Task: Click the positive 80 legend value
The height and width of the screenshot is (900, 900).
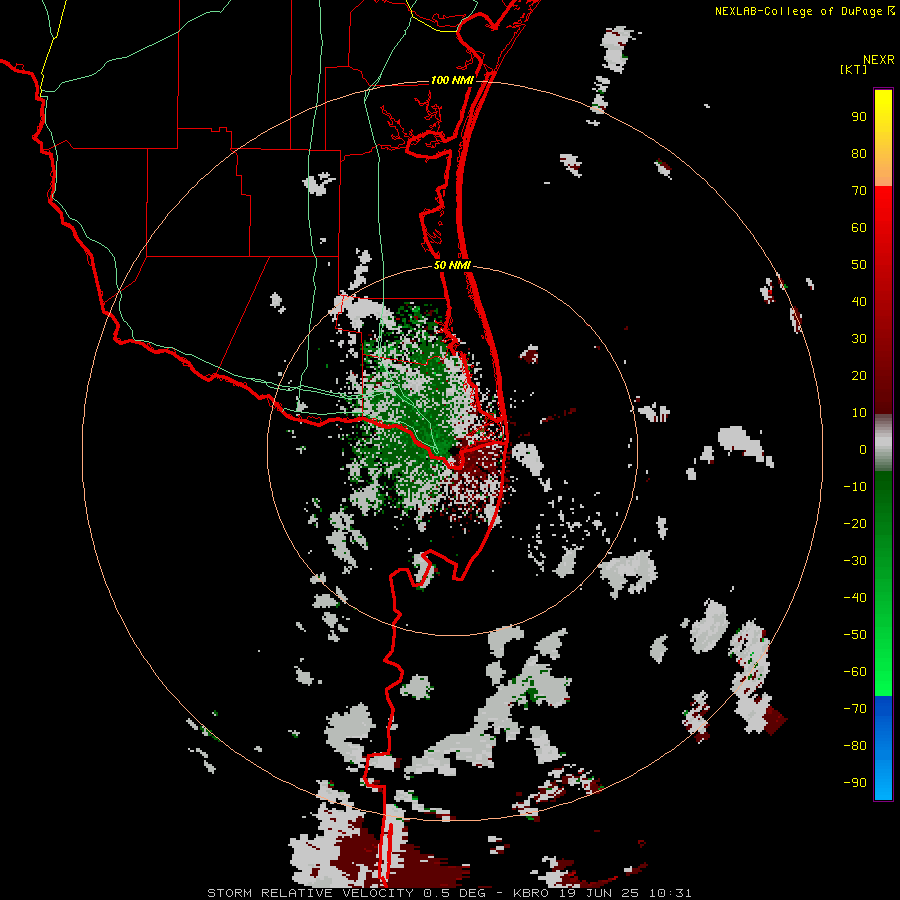Action: tap(859, 153)
